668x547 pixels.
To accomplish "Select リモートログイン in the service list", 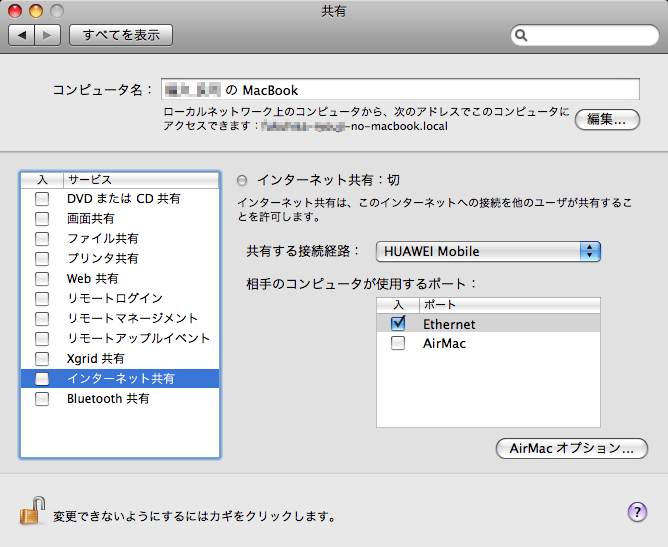I will click(114, 299).
